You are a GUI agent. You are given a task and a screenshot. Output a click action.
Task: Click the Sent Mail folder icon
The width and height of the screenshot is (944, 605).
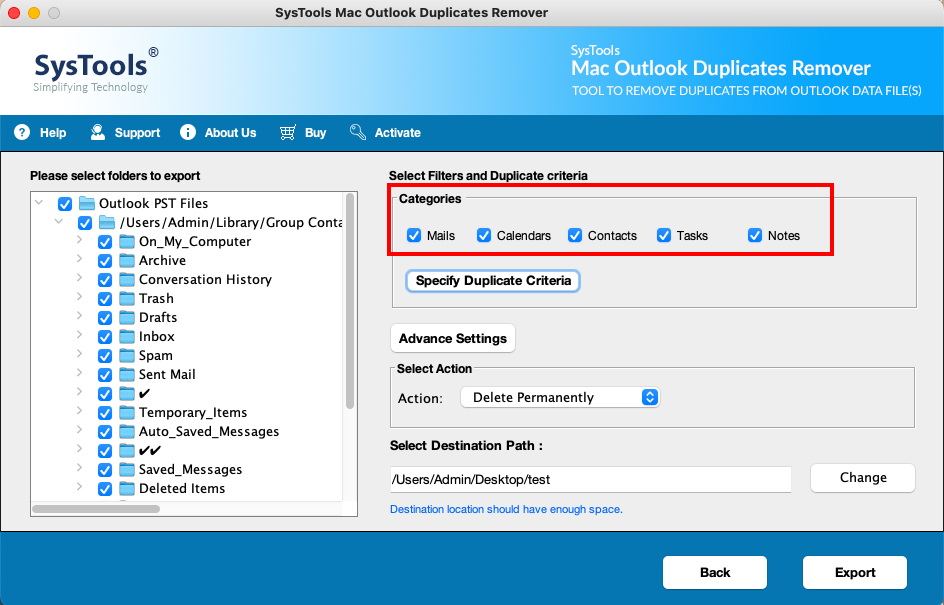click(127, 374)
